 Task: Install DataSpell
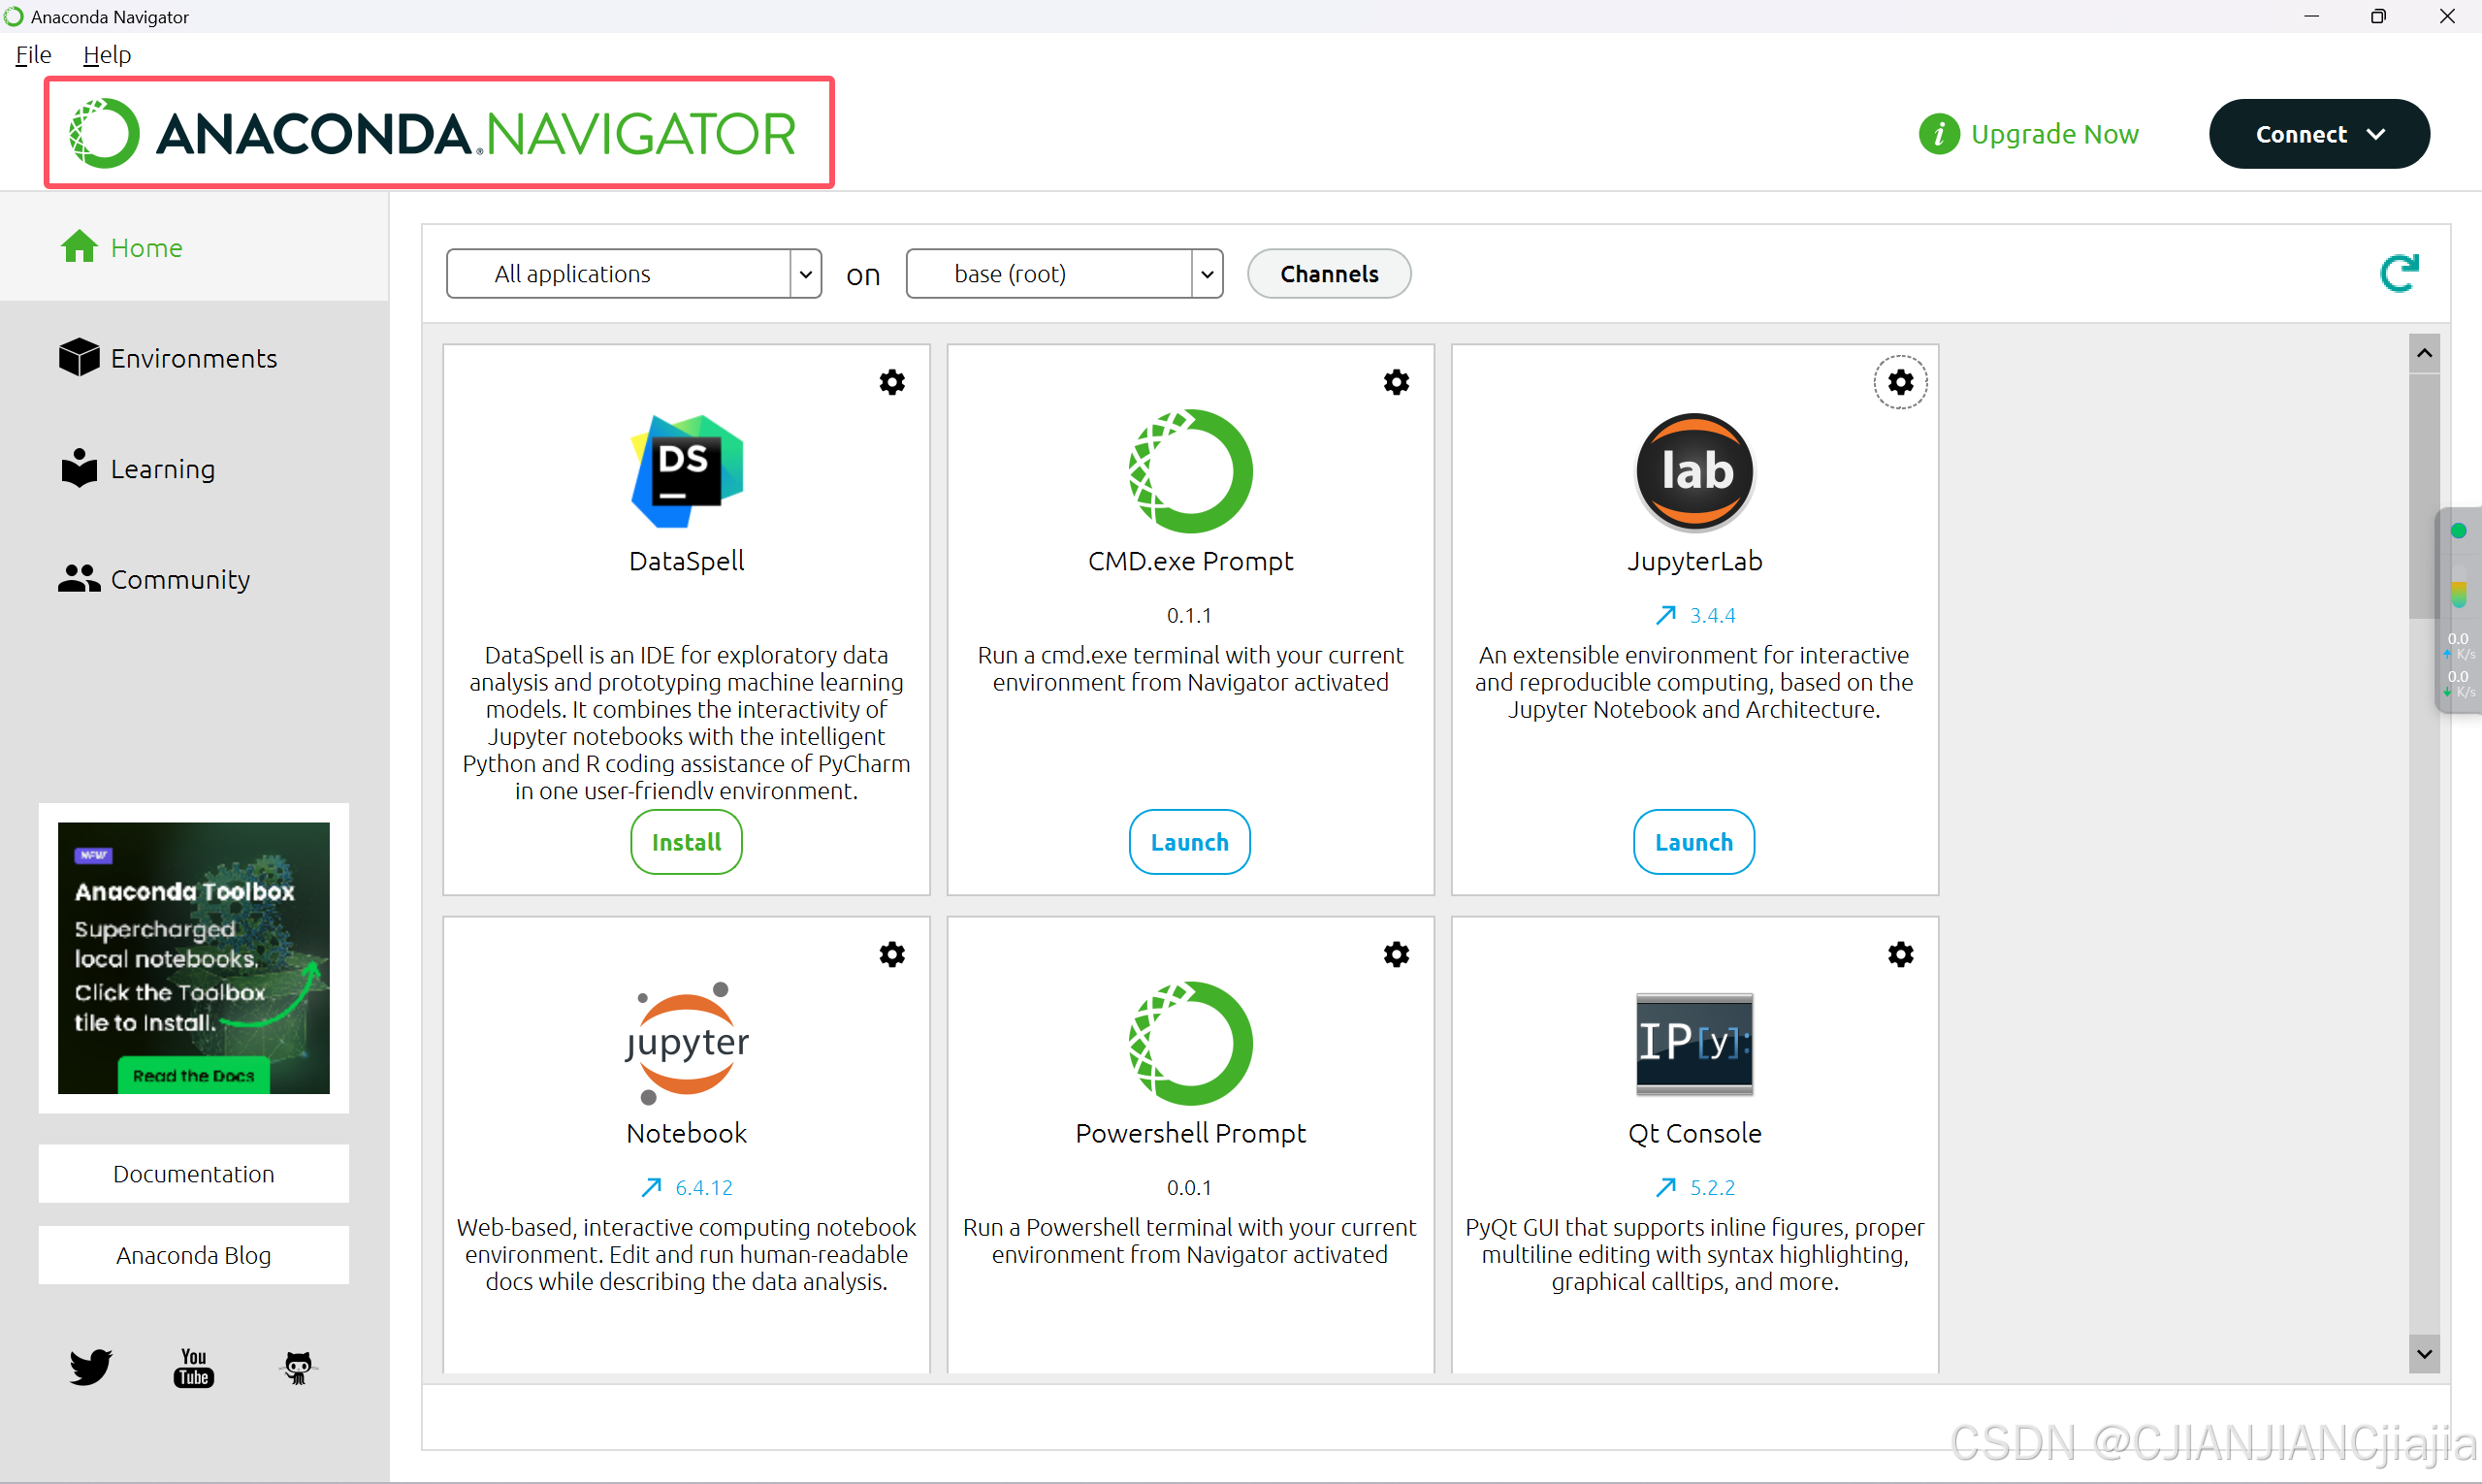686,842
